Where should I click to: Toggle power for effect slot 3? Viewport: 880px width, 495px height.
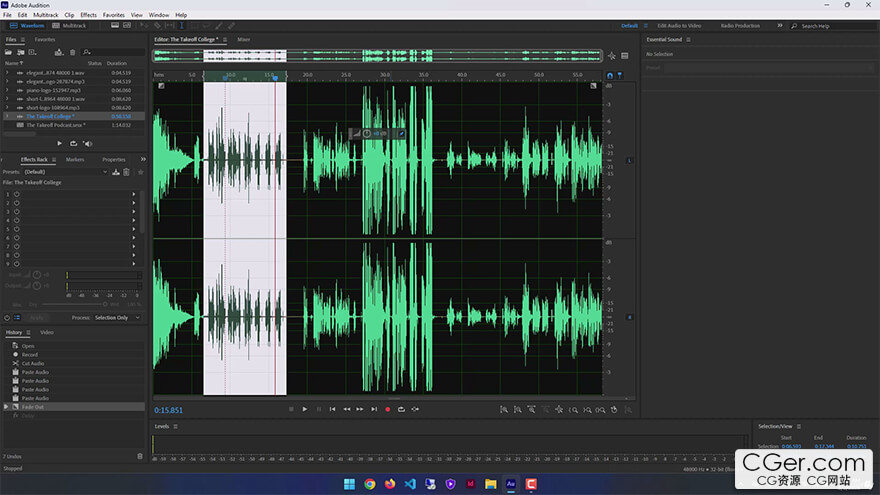point(17,212)
